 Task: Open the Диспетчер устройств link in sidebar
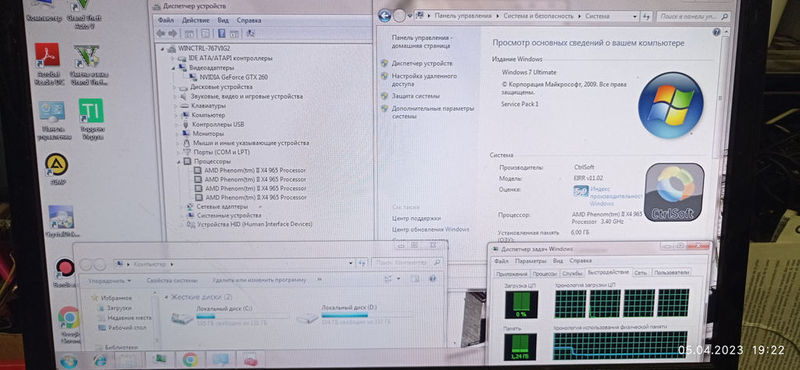coord(422,63)
